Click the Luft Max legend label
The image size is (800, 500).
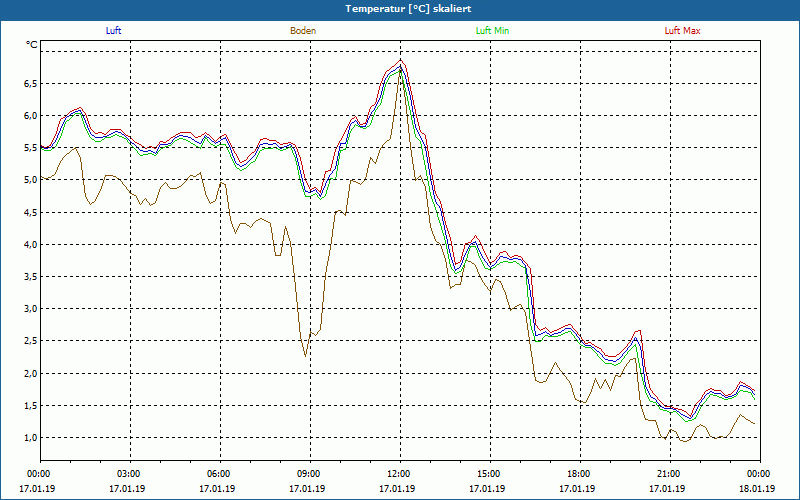click(x=682, y=31)
